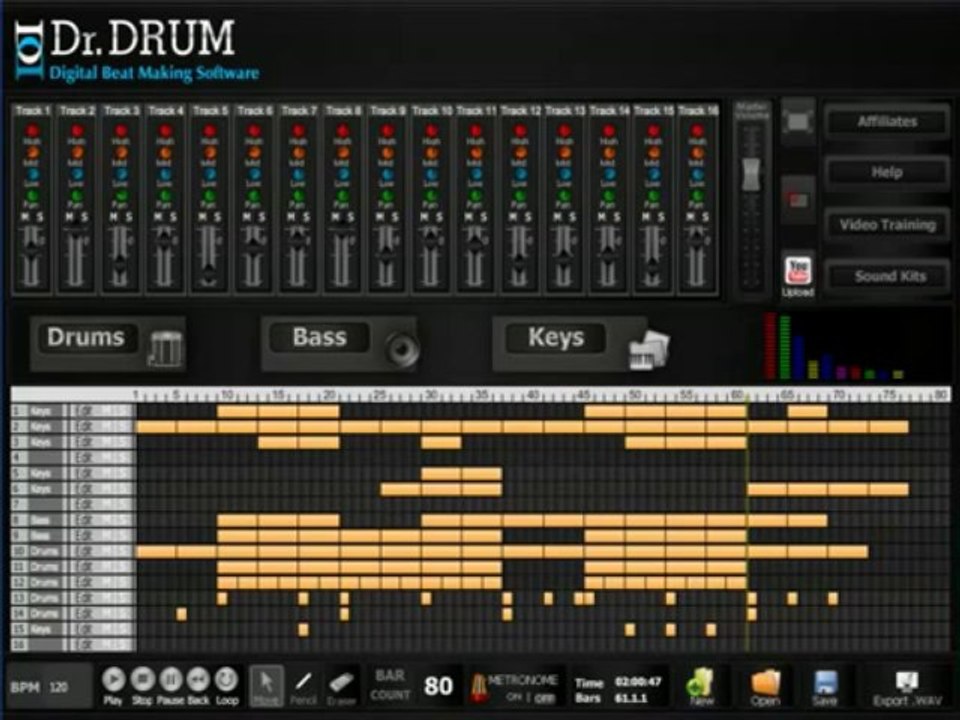960x720 pixels.
Task: Select the row 14 Drums note nearest bar 5
Action: 181,613
